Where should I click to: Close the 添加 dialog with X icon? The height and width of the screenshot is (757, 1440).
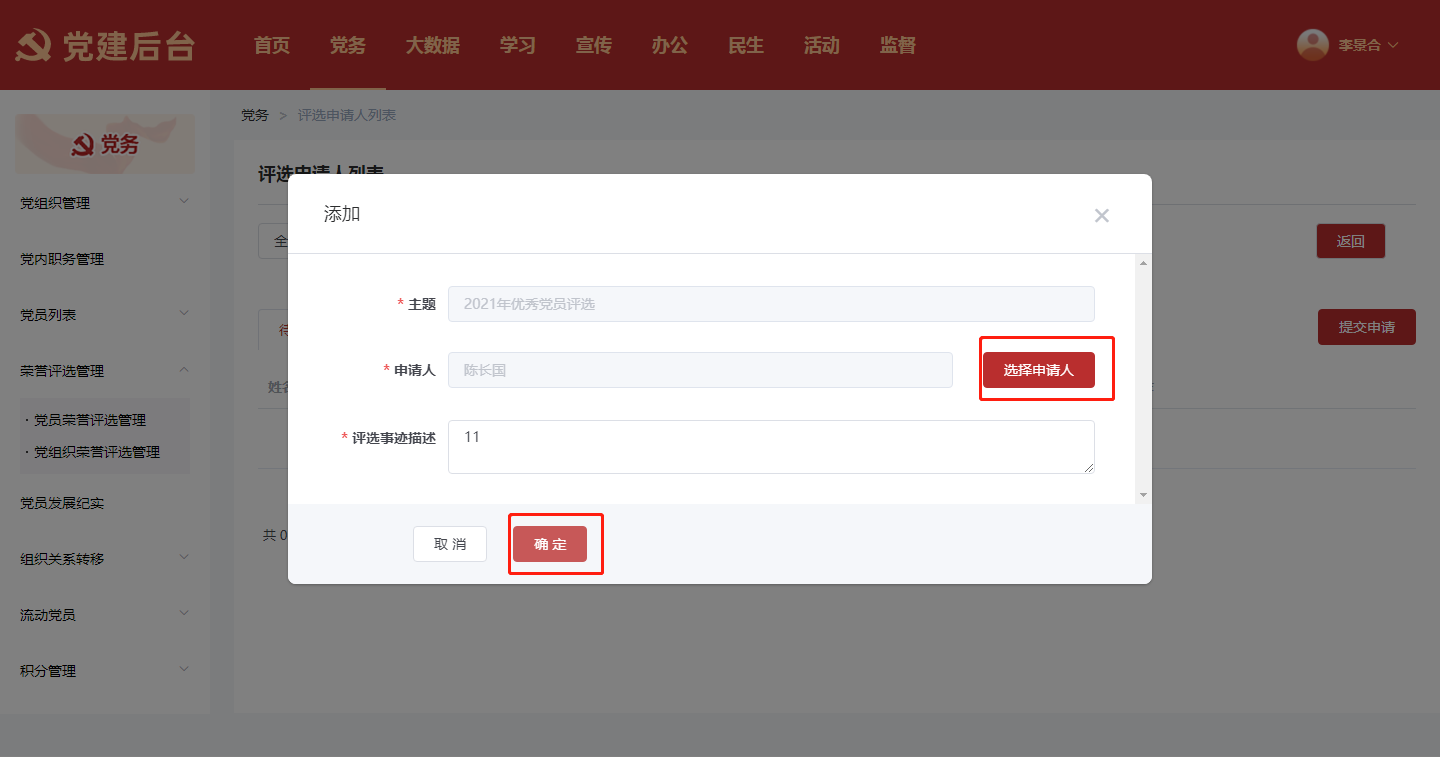pyautogui.click(x=1101, y=215)
